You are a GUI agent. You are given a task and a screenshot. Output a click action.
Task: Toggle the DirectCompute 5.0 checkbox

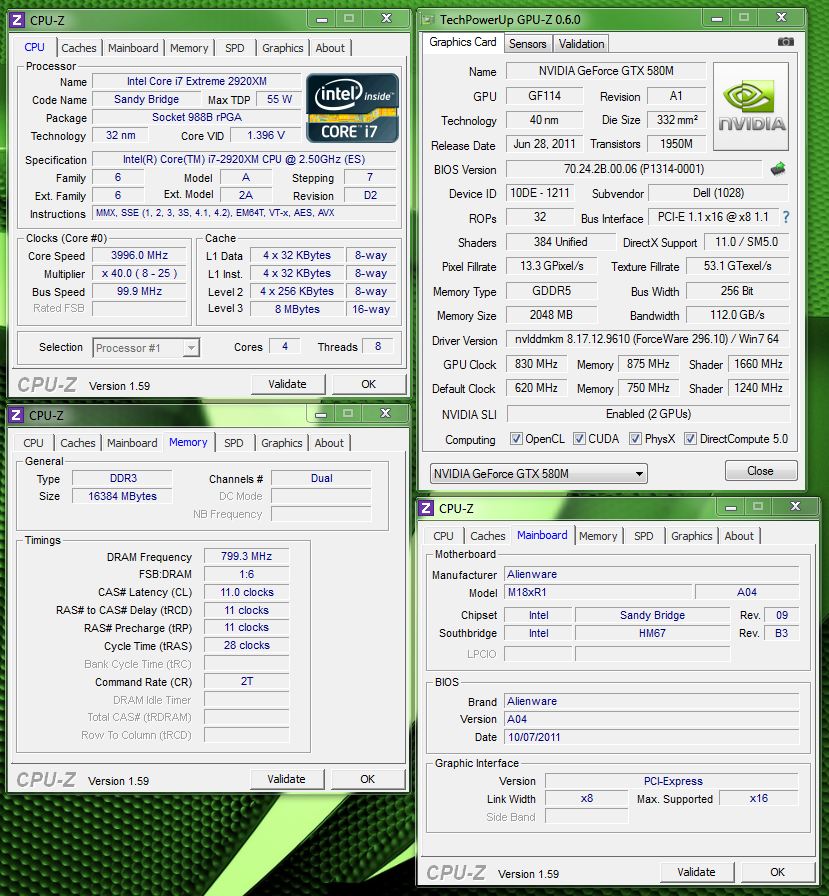coord(690,439)
